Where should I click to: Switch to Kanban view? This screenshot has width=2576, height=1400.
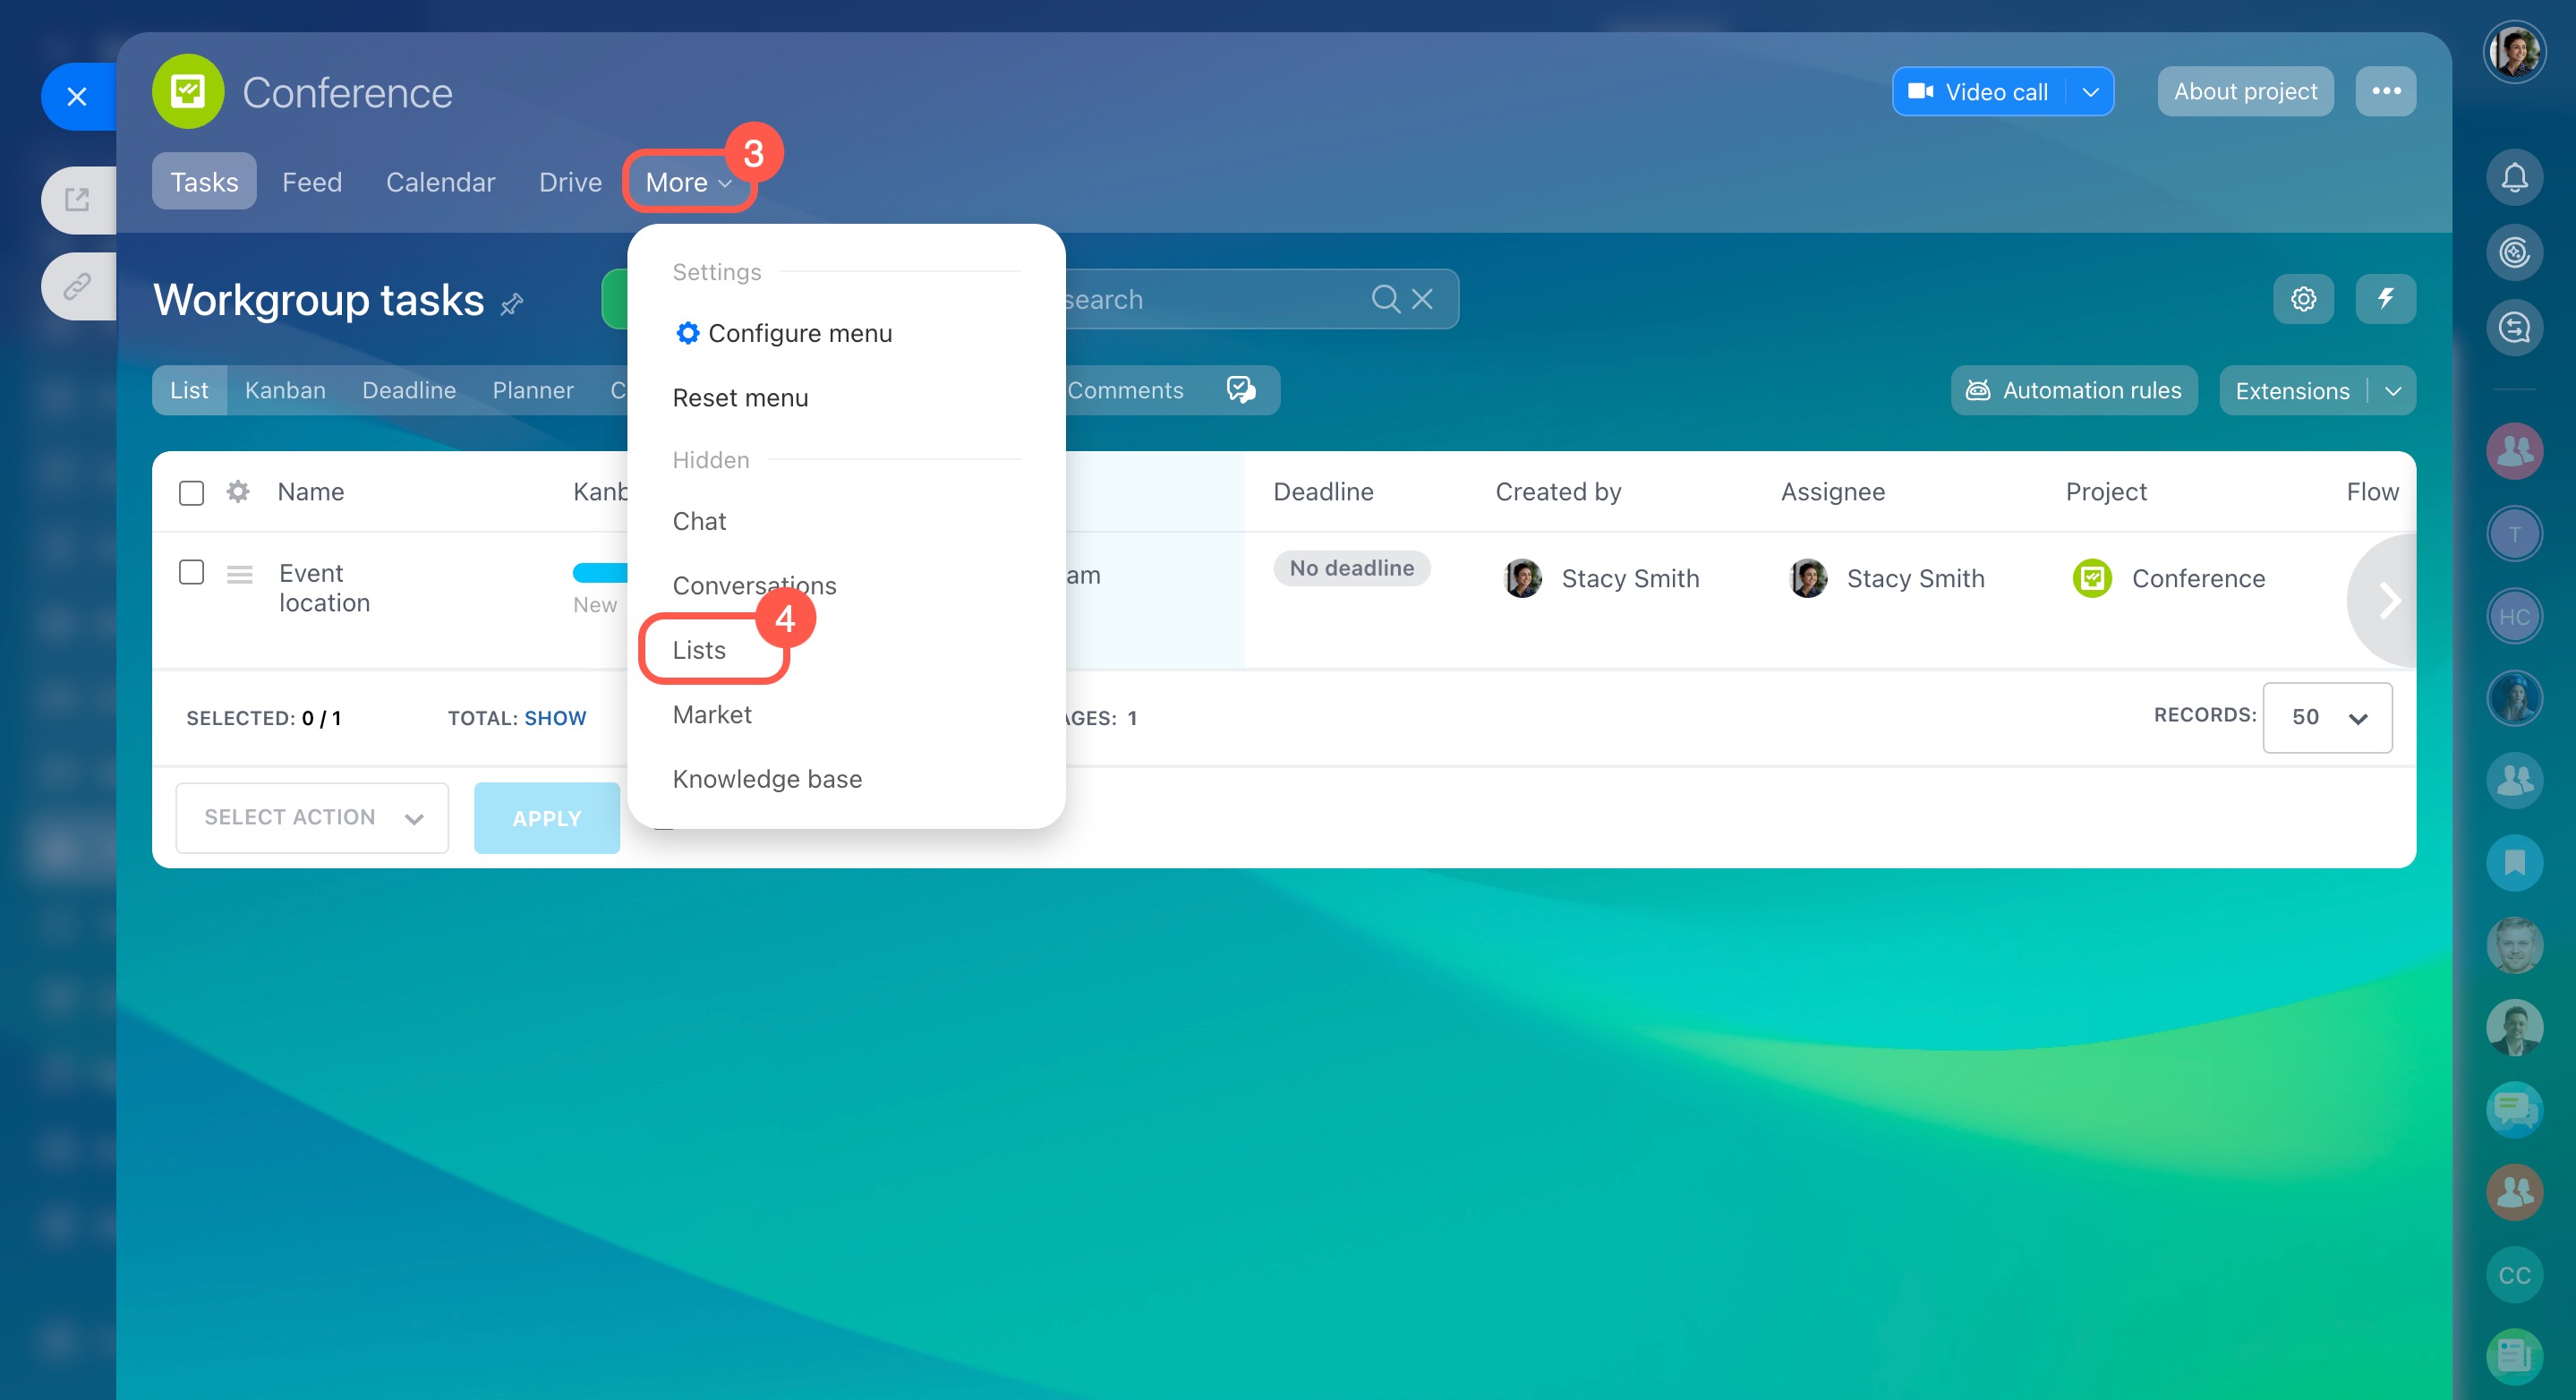point(285,391)
